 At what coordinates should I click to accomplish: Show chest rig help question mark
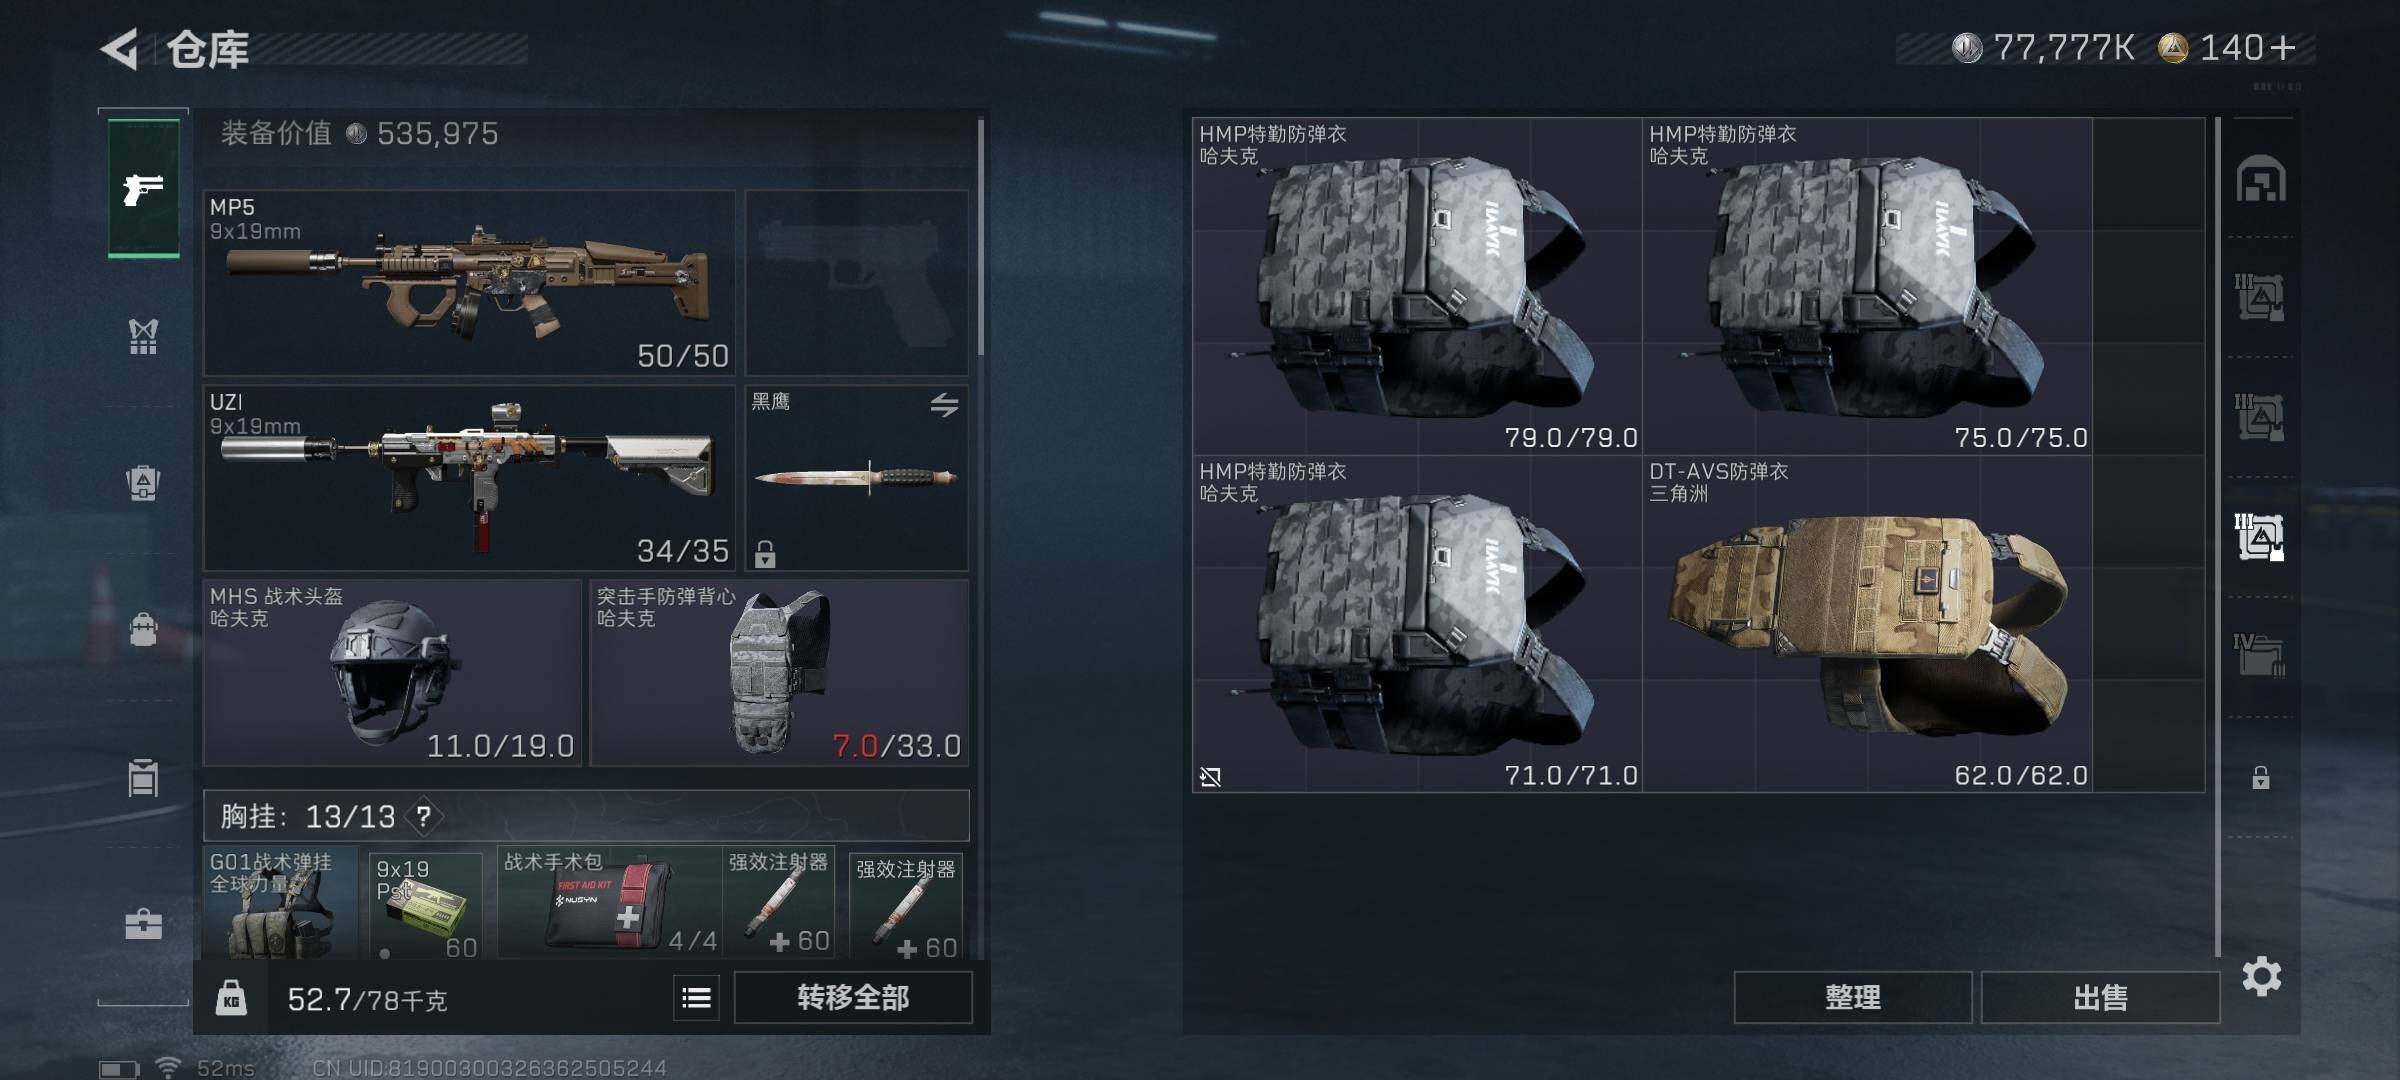(424, 817)
